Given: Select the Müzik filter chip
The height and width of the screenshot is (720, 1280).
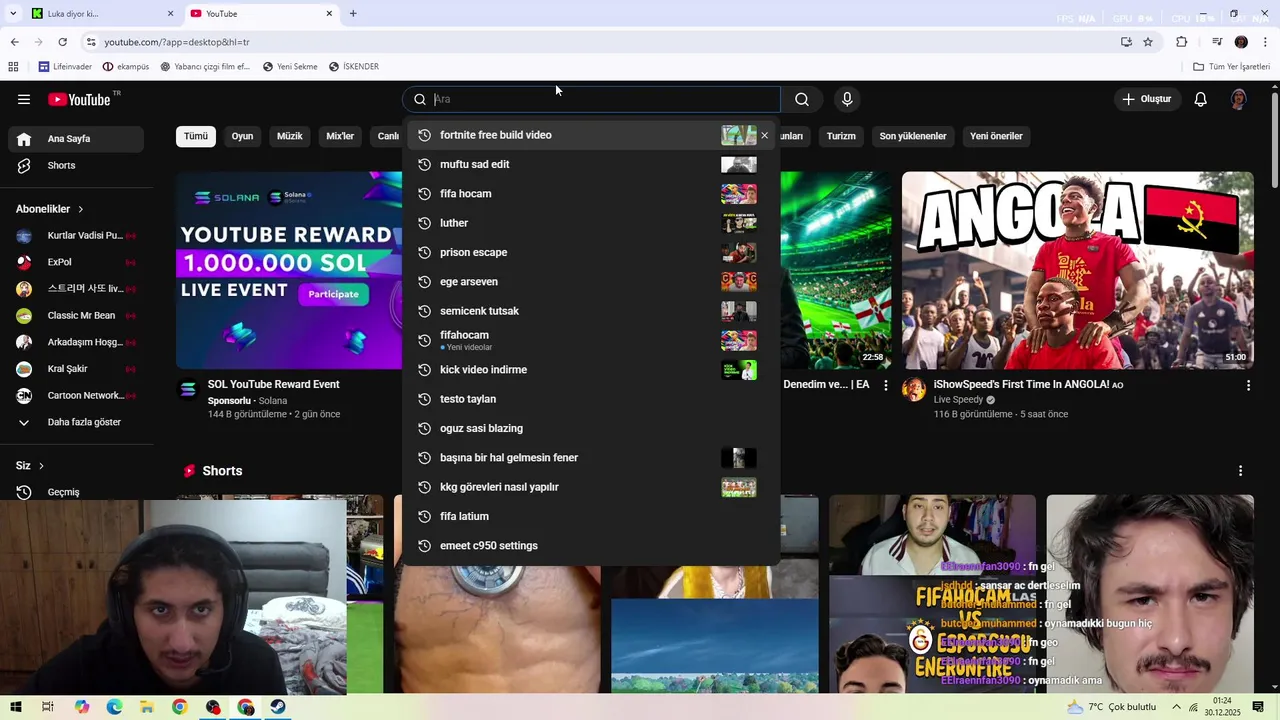Looking at the screenshot, I should click(290, 136).
